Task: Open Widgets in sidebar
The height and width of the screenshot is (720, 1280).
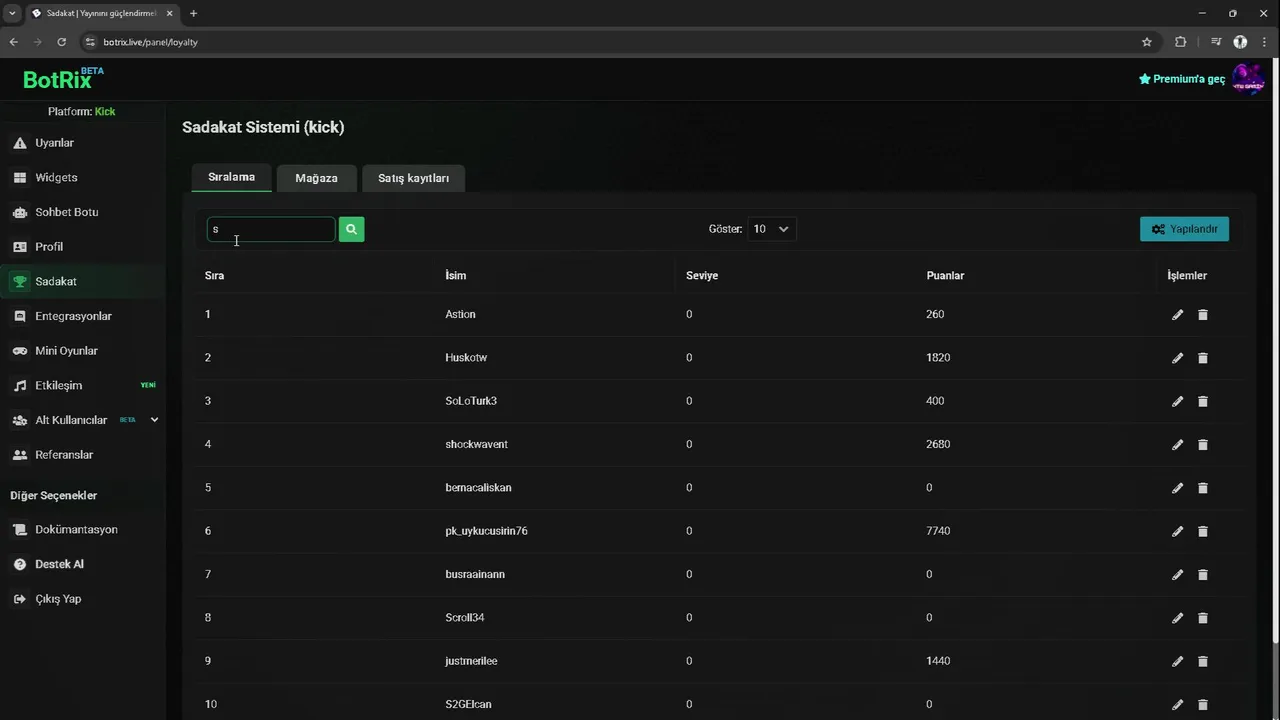Action: 83,178
